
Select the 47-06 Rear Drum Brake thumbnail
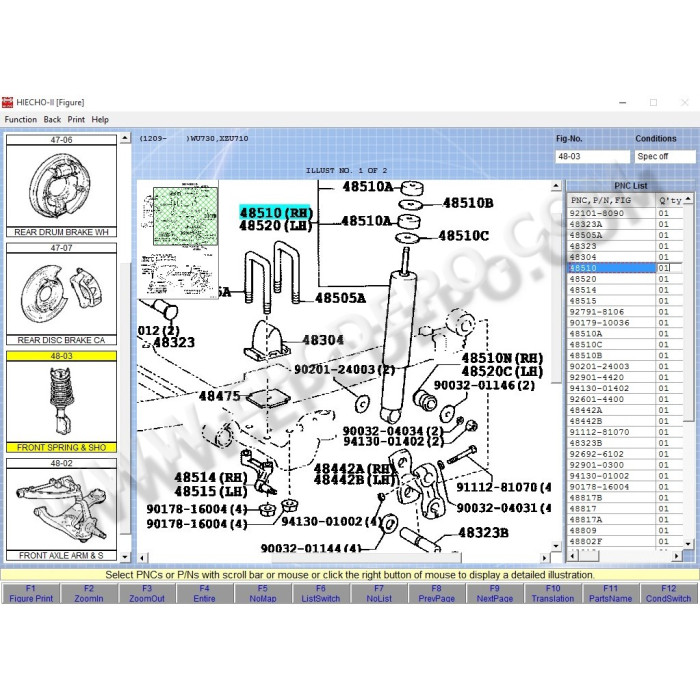point(61,186)
